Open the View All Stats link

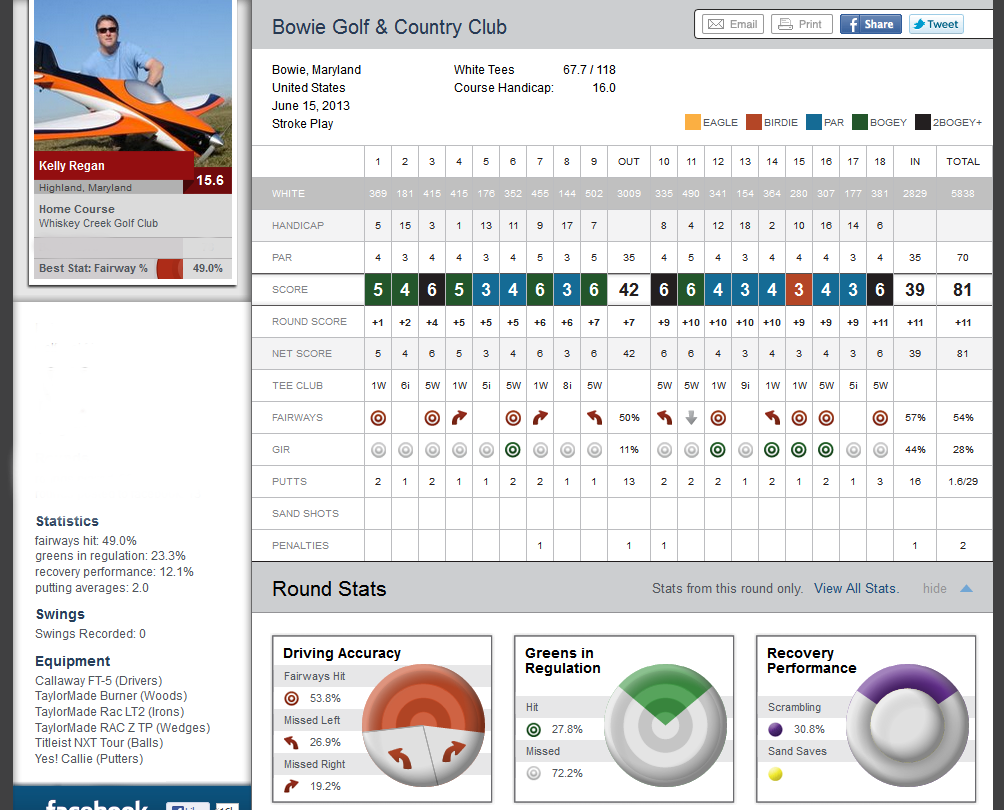856,589
